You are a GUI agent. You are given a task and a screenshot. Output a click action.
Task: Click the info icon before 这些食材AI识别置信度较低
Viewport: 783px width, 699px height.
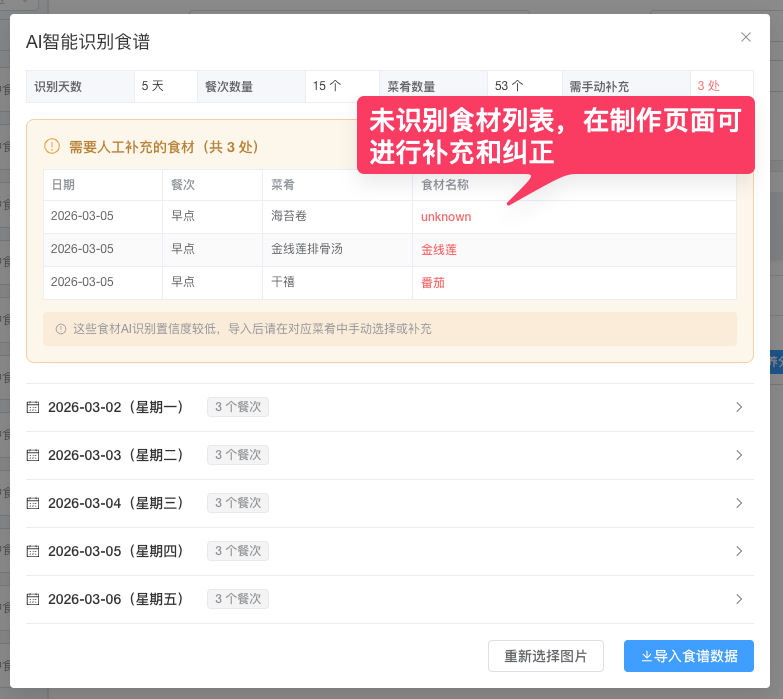[x=61, y=329]
